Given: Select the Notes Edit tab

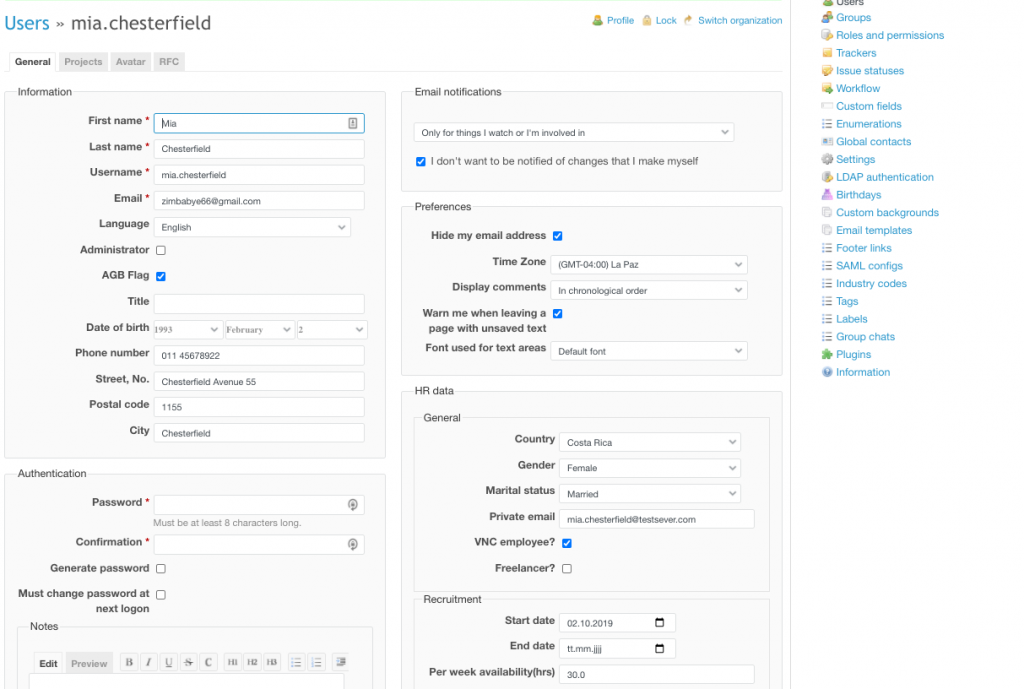Looking at the screenshot, I should (x=48, y=664).
